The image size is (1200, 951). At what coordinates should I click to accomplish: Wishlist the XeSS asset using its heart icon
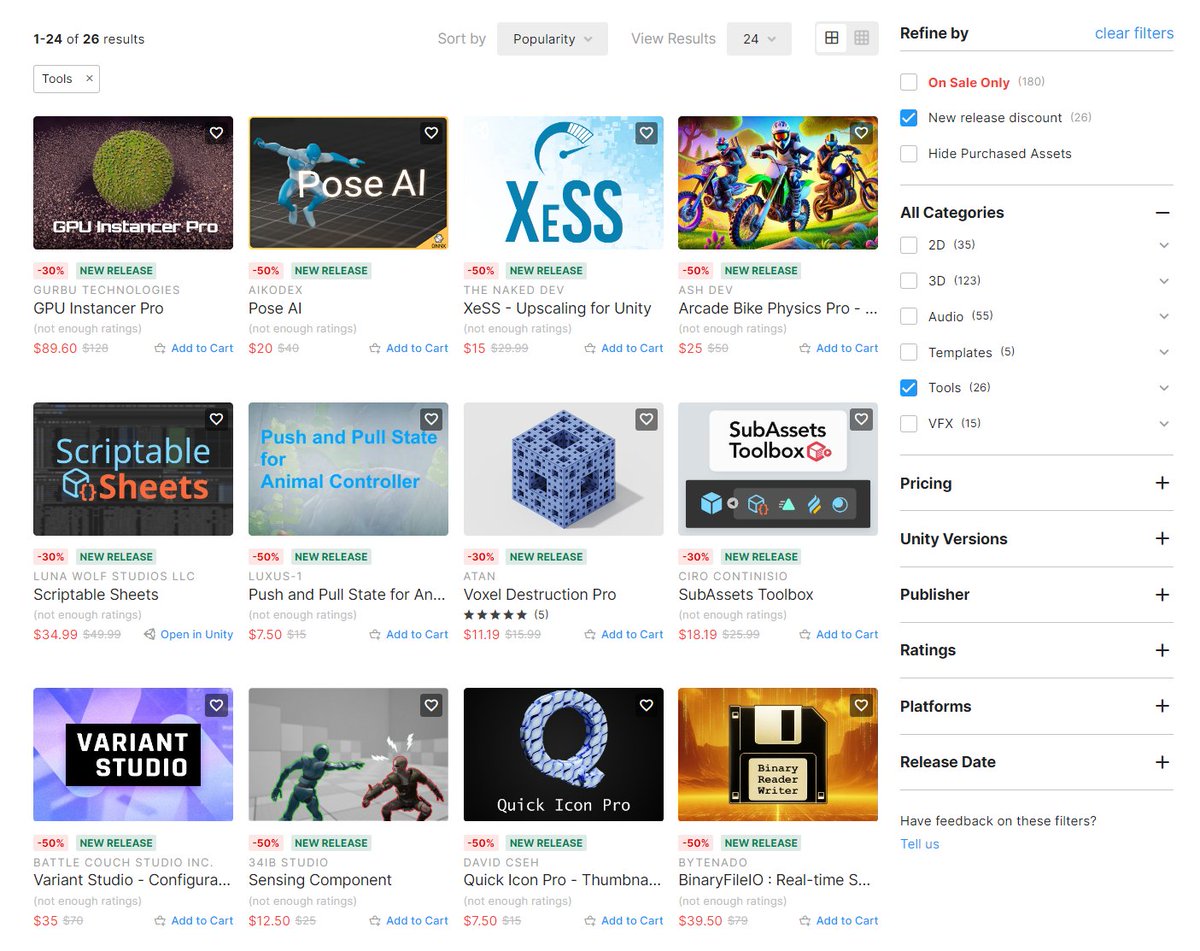(x=646, y=132)
